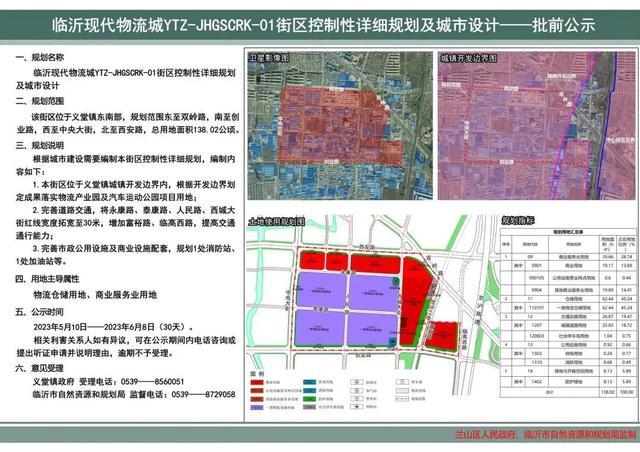Click the green protective greenbelt swatch in legend
640x452 pixels.
(x=309, y=399)
